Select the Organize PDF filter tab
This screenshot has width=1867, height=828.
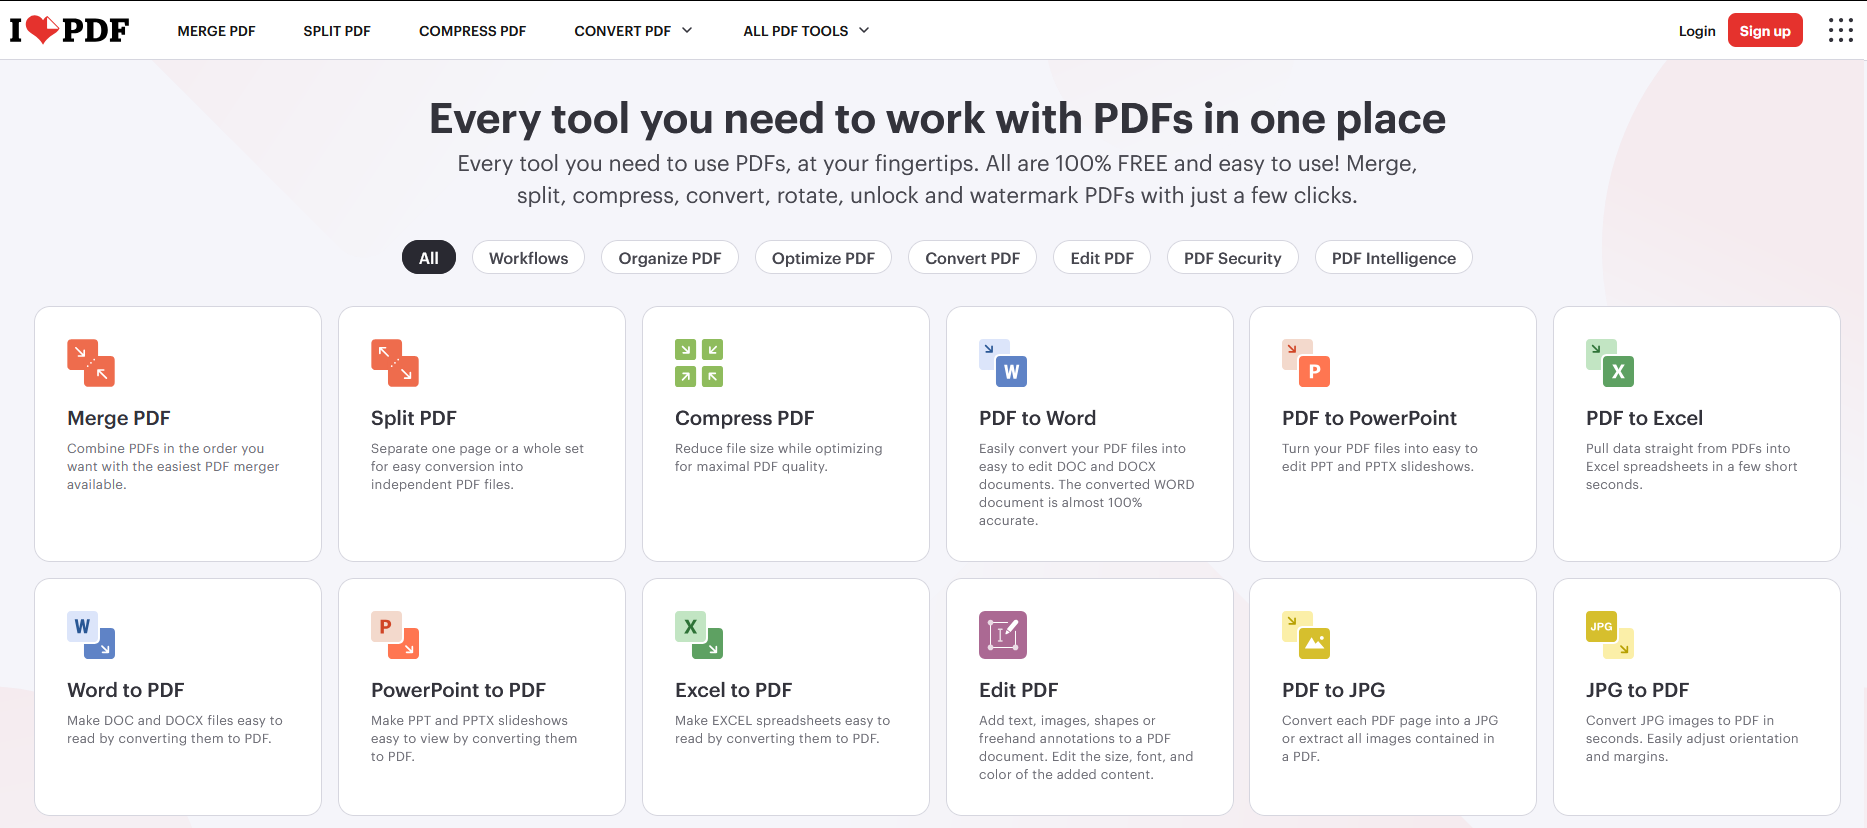(x=670, y=258)
